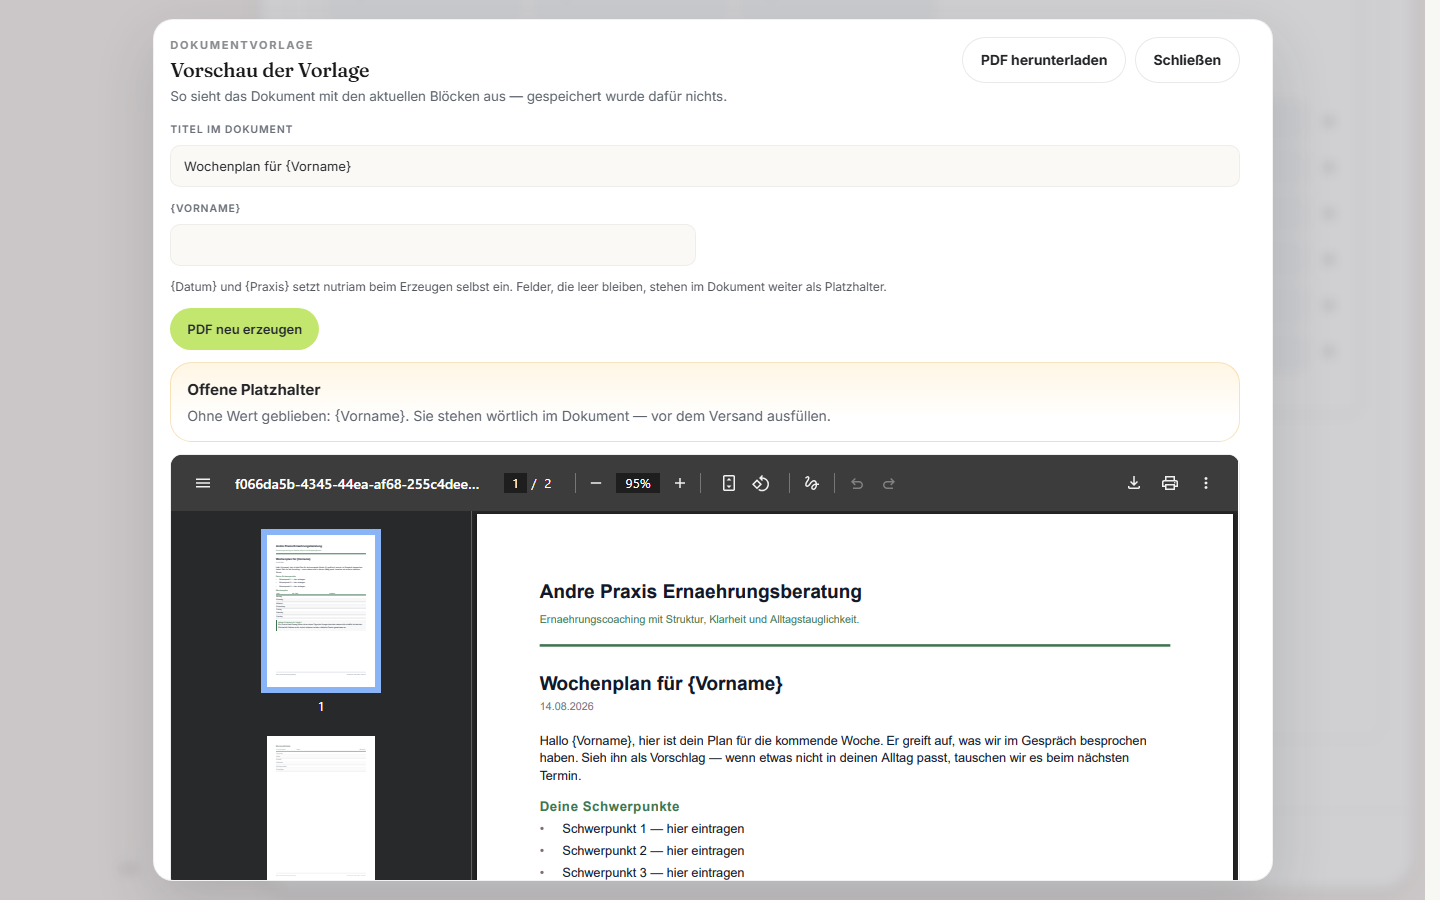
Task: Click the total page count '2' in toolbar
Action: [x=547, y=484]
